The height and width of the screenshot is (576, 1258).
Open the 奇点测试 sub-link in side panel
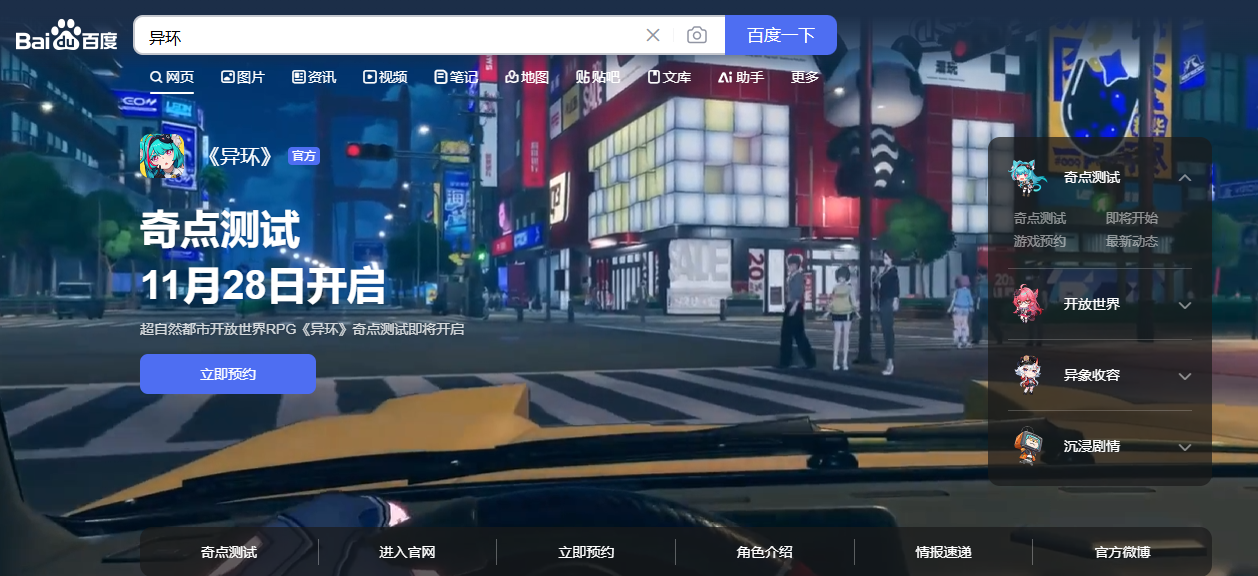(x=1040, y=218)
